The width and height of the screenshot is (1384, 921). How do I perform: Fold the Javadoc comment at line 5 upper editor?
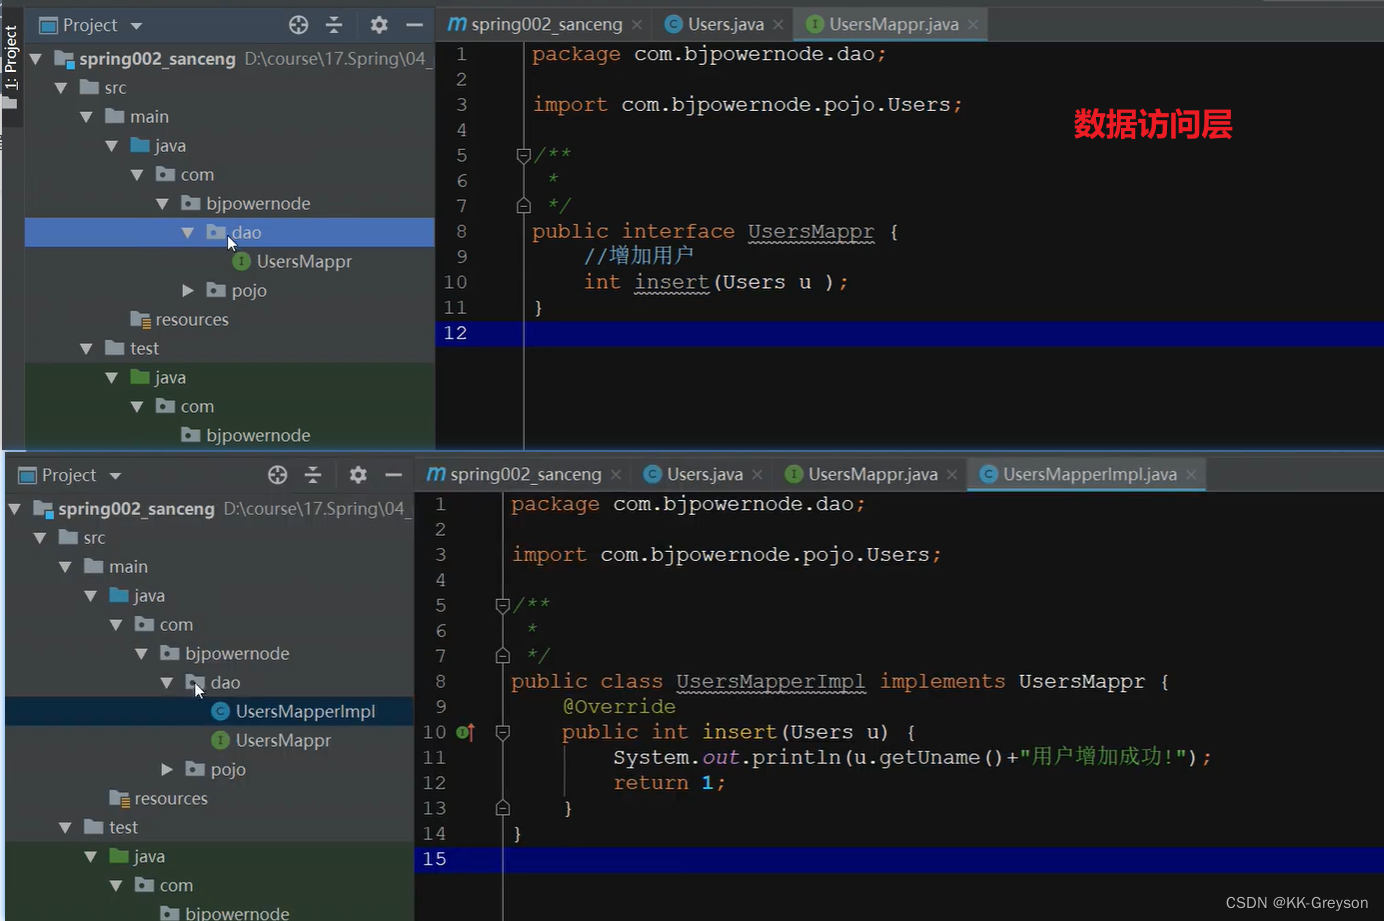point(523,156)
